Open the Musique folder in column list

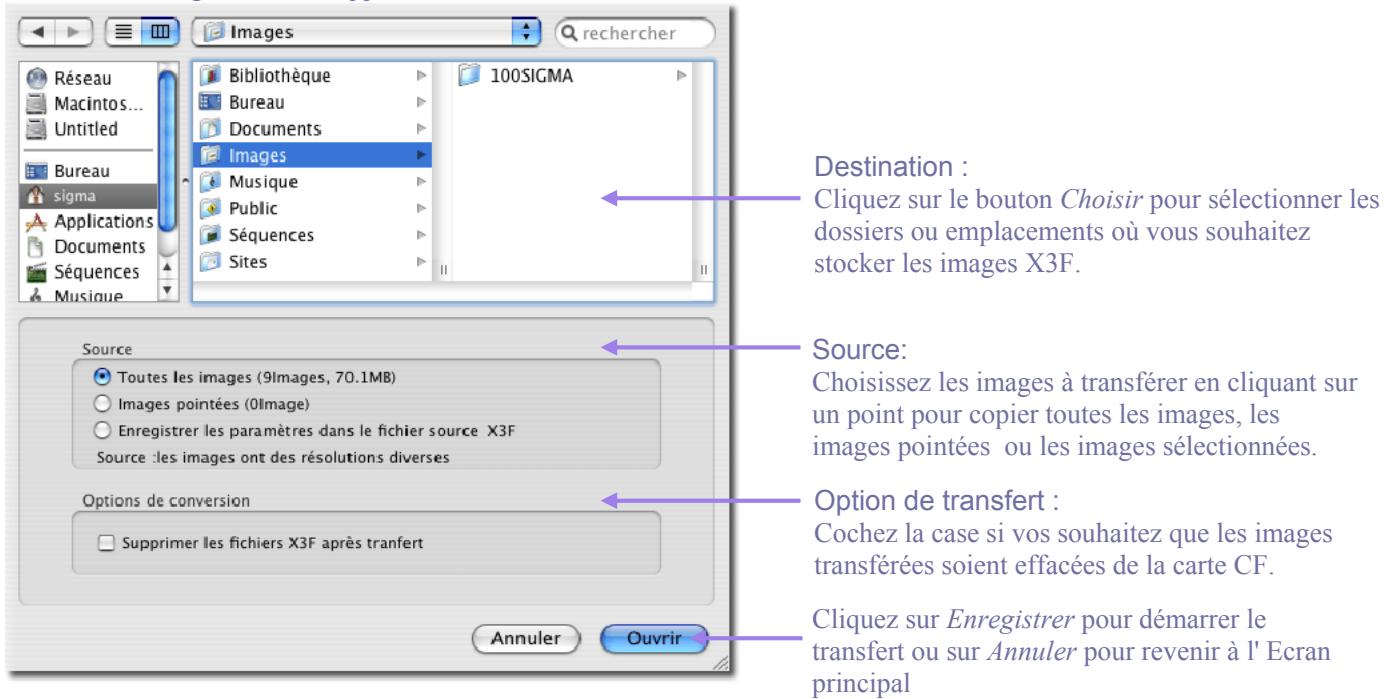point(312,182)
